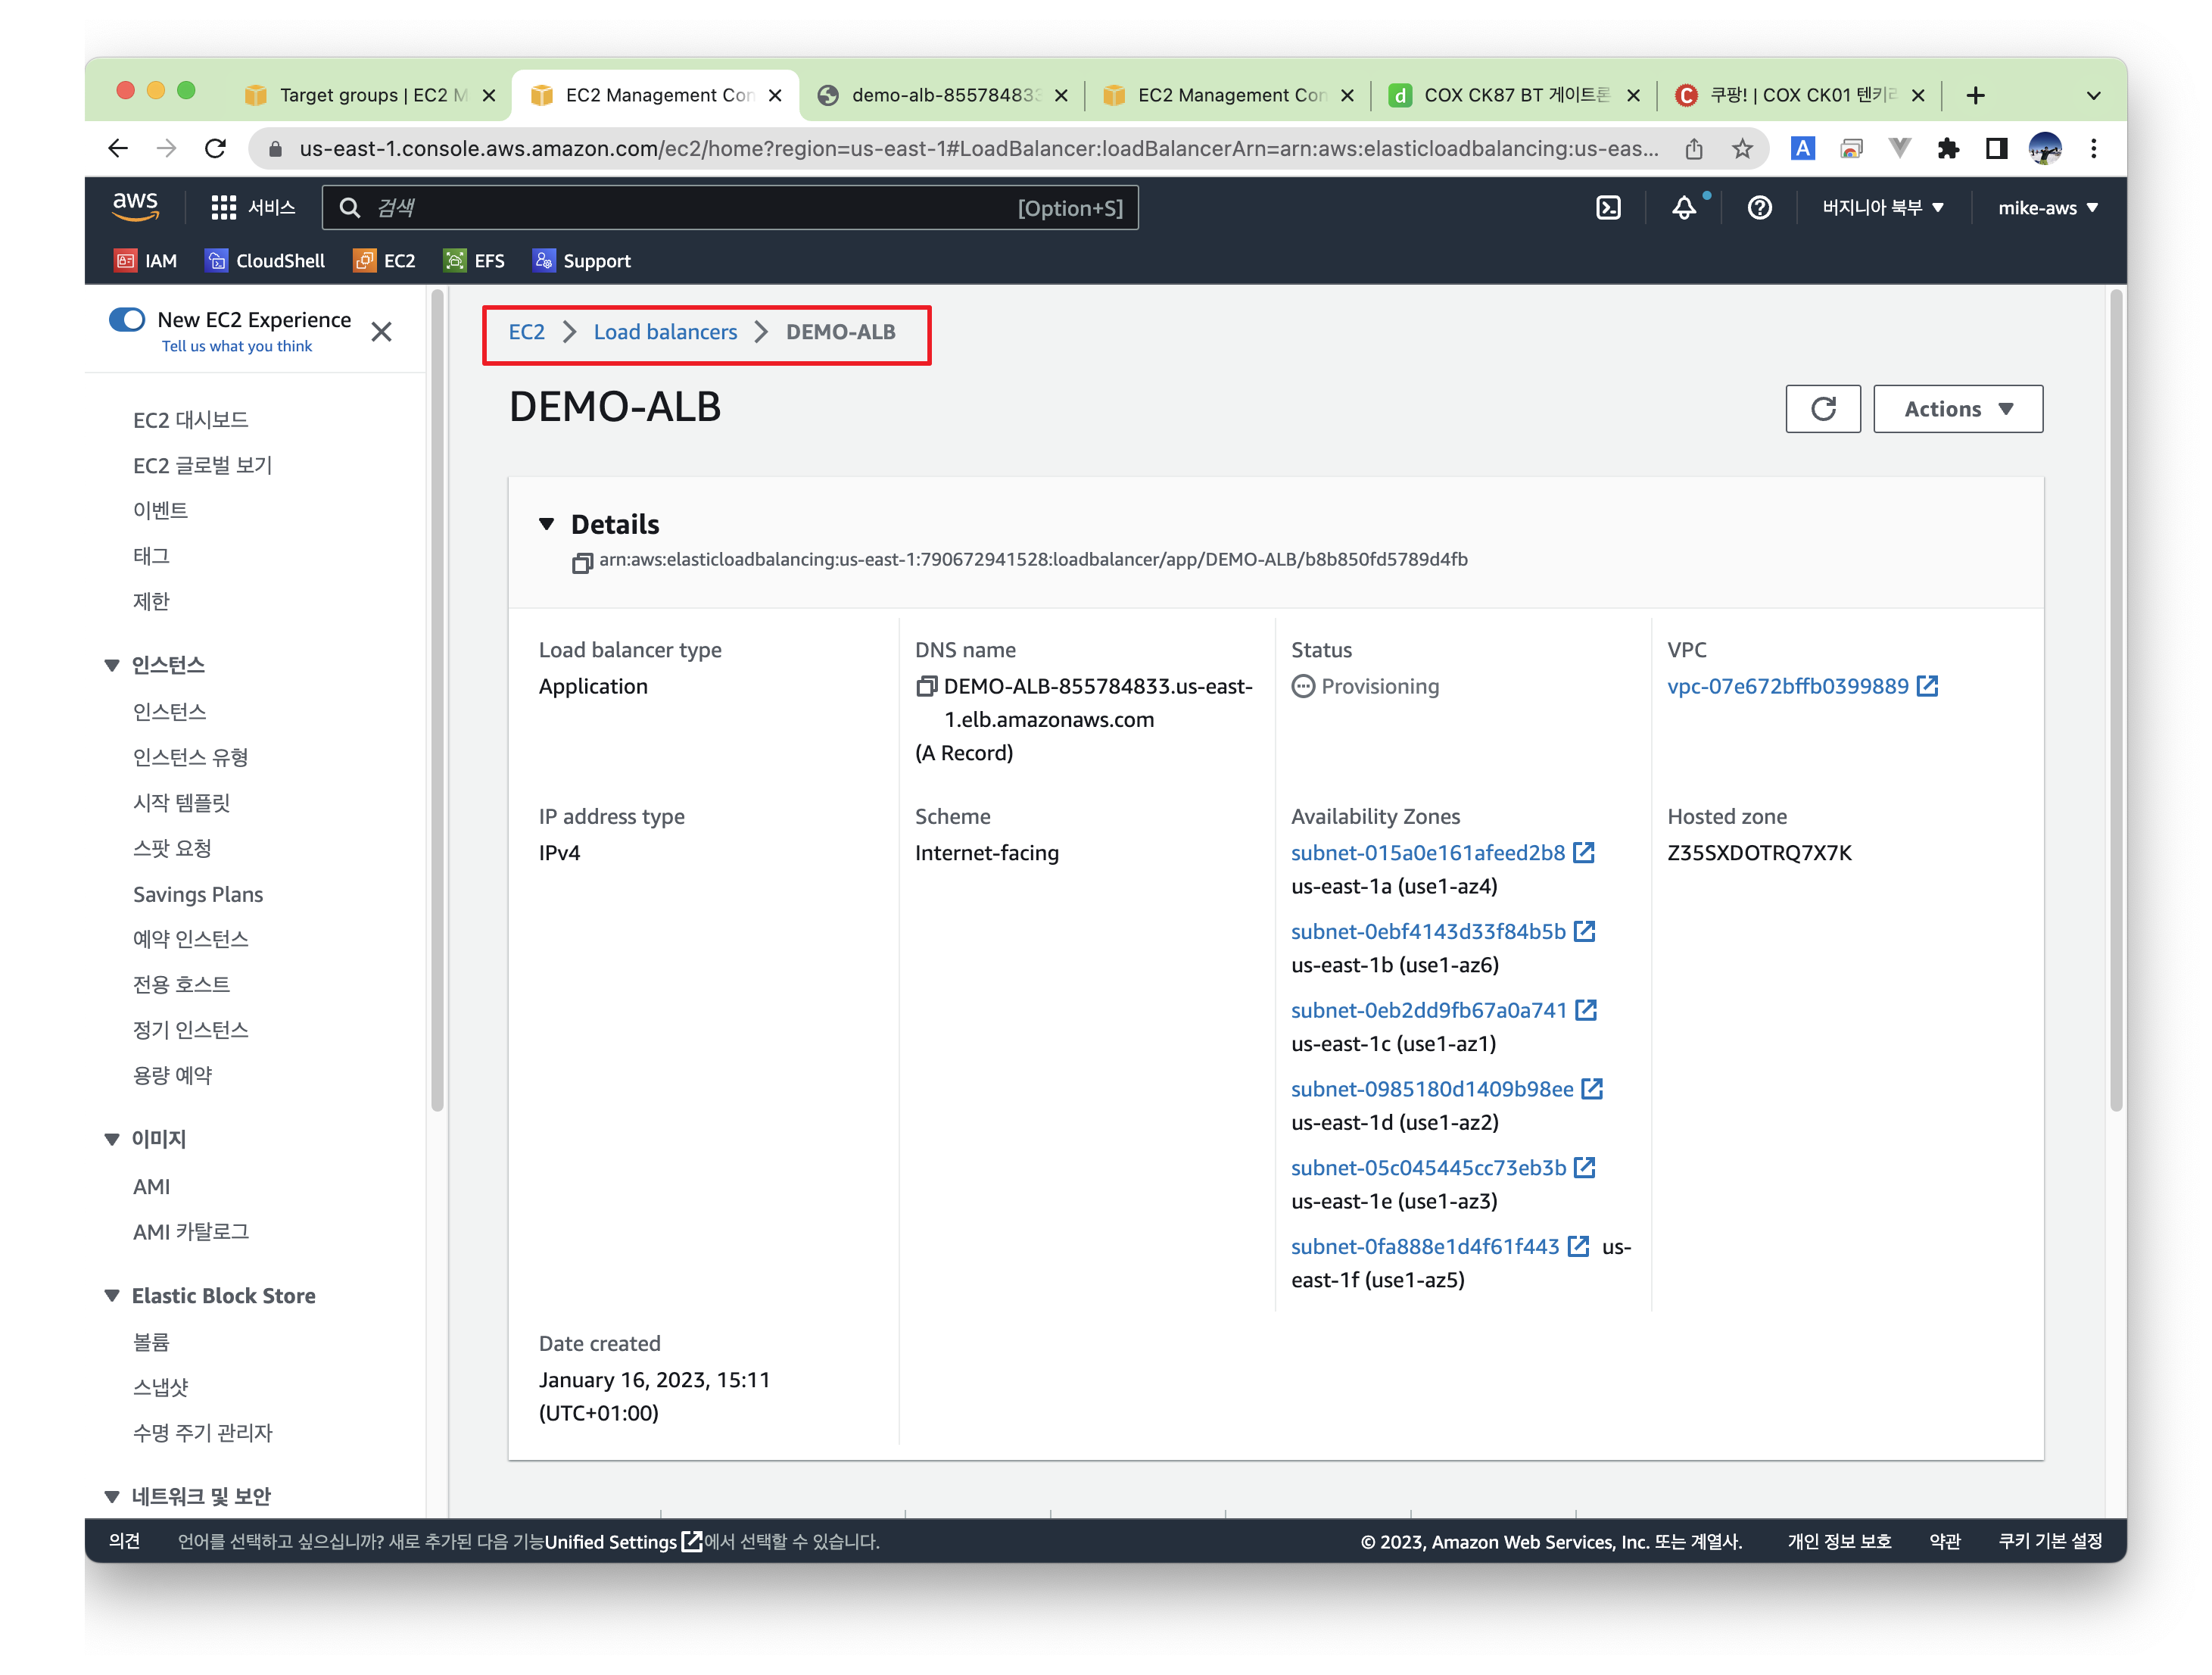2212x1675 pixels.
Task: Toggle the New EC2 Experience switch
Action: coord(128,320)
